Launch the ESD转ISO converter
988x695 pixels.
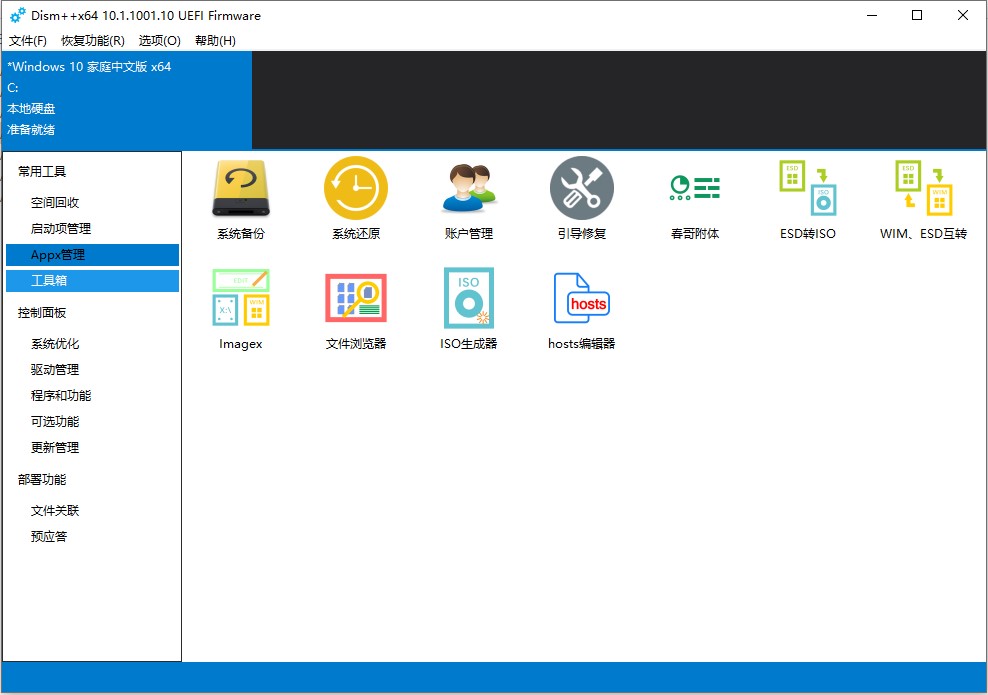pyautogui.click(x=808, y=197)
